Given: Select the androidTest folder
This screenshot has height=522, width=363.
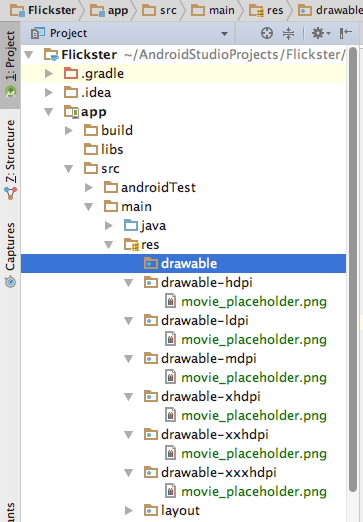Looking at the screenshot, I should click(158, 187).
